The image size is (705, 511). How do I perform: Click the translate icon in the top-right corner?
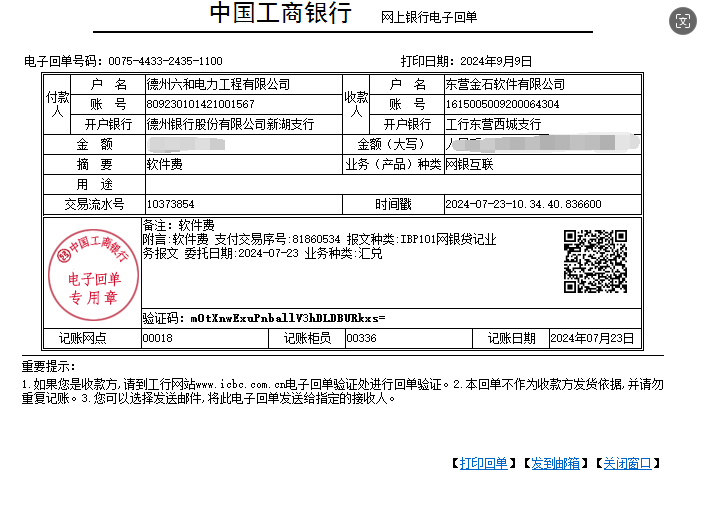[683, 21]
